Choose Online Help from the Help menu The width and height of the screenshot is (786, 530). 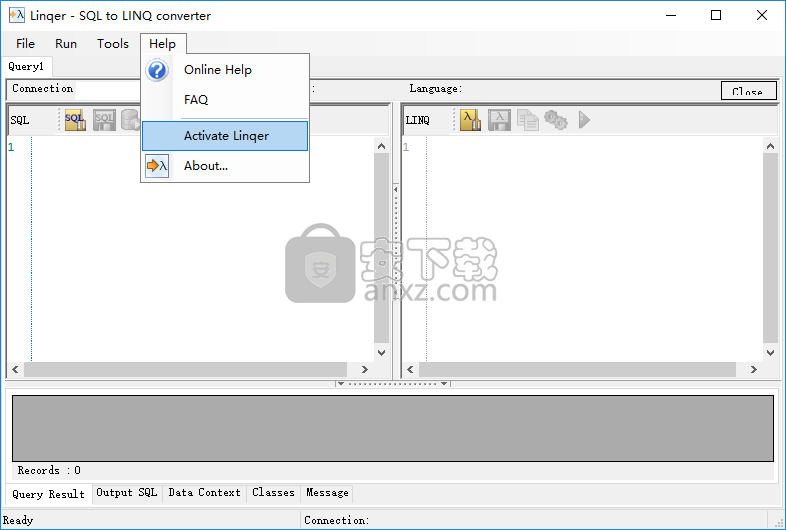[x=225, y=70]
